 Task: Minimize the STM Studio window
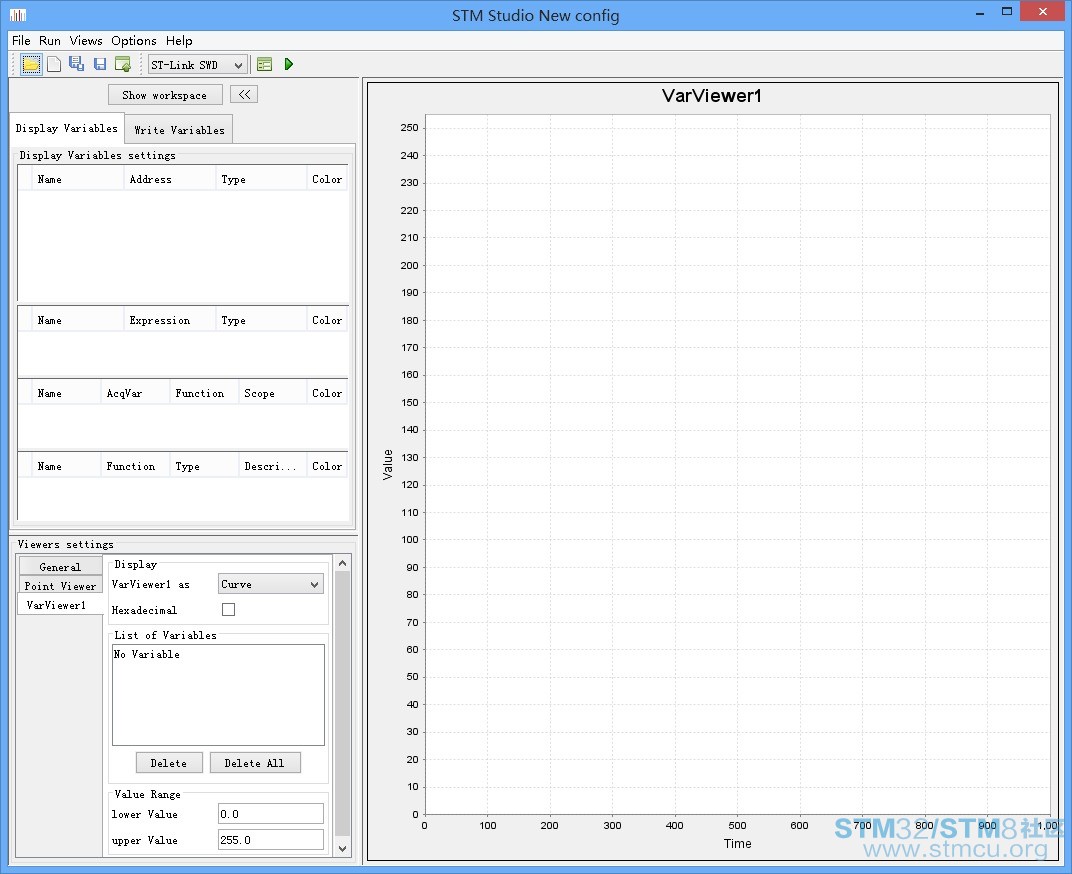979,12
